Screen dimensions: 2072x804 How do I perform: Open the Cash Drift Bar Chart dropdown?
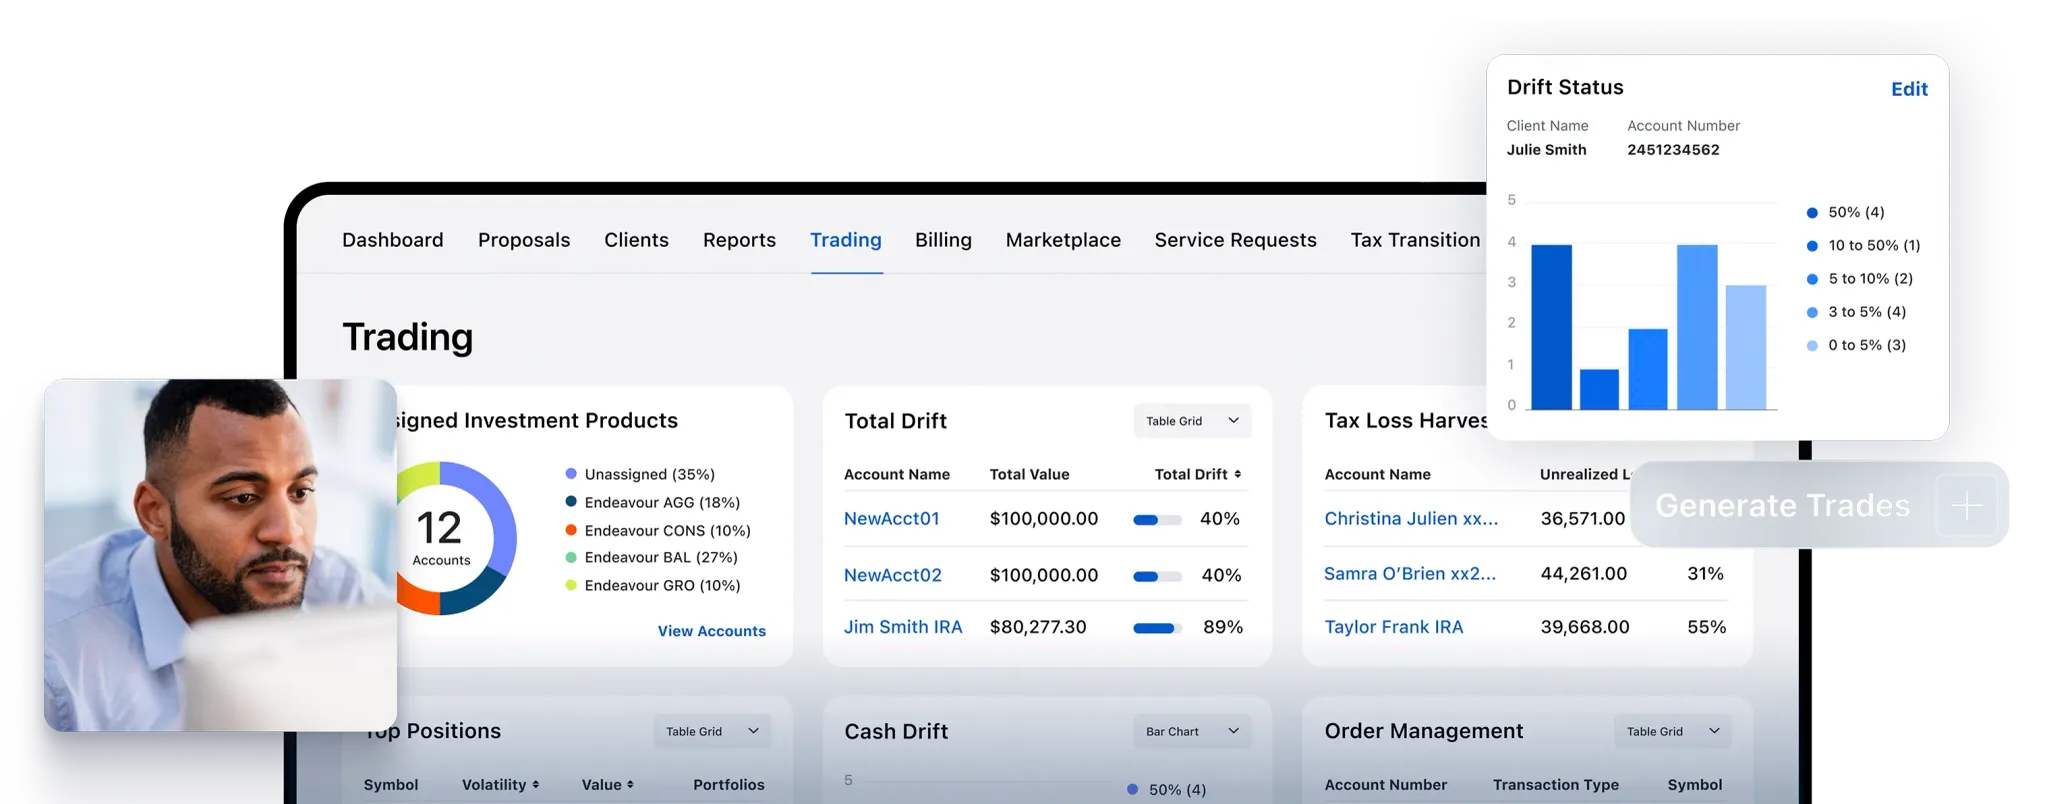[1192, 731]
